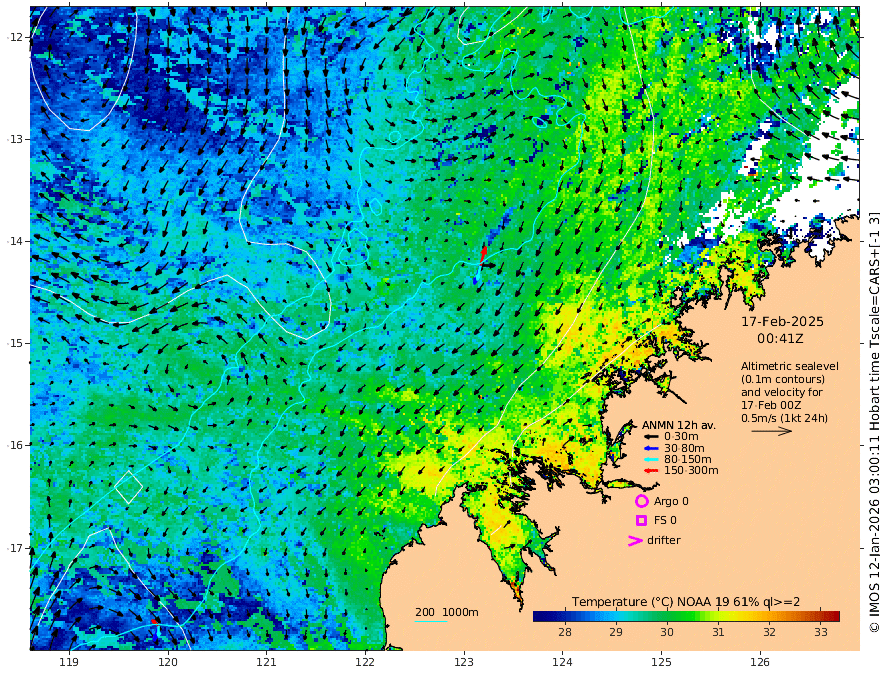Click the 'drifter' legend label
The width and height of the screenshot is (880, 680).
coord(663,540)
